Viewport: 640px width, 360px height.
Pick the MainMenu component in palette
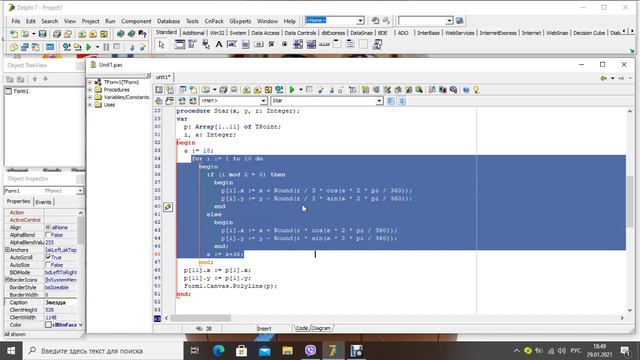click(x=192, y=44)
